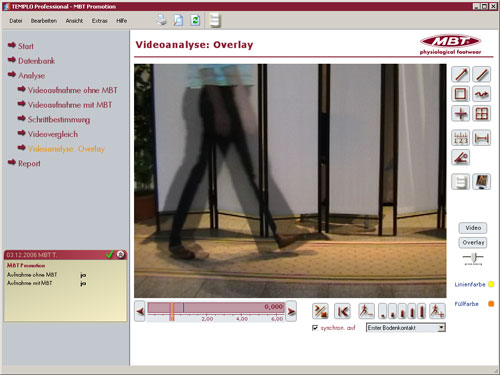
Task: Toggle the synchron. auf checkbox
Action: [315, 328]
